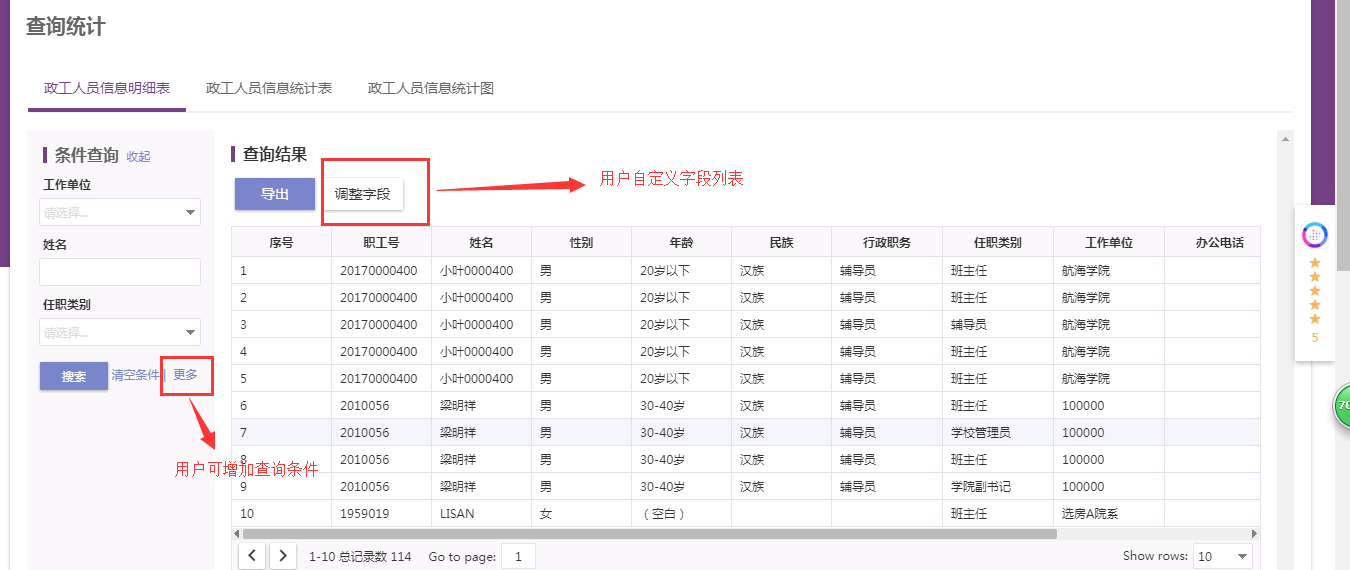Click 学校管理员 cell in row 7
This screenshot has width=1350, height=570.
tap(981, 432)
